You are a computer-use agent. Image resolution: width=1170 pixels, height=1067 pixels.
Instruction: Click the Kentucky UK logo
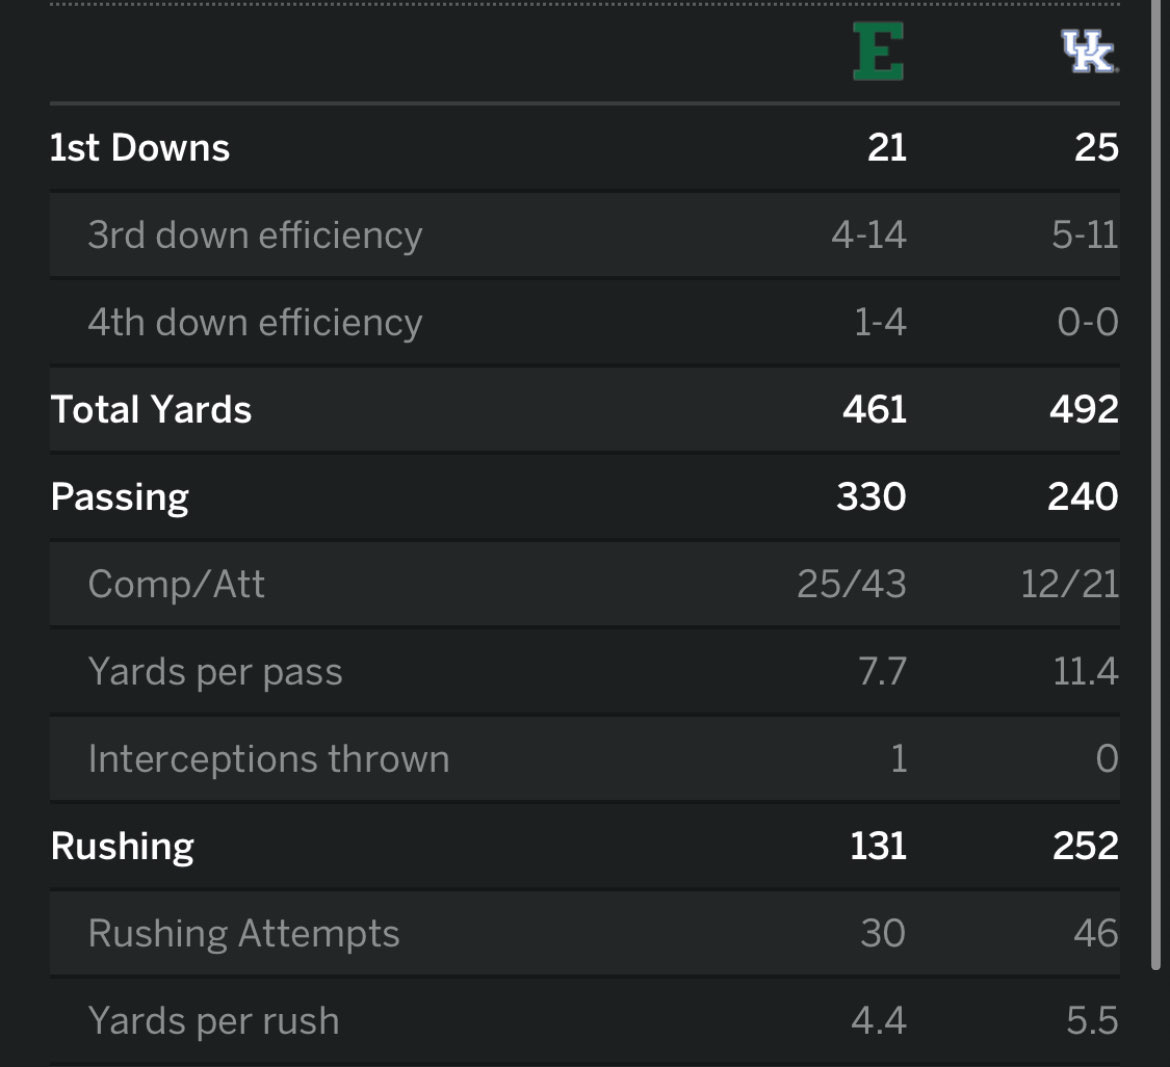pos(1089,53)
